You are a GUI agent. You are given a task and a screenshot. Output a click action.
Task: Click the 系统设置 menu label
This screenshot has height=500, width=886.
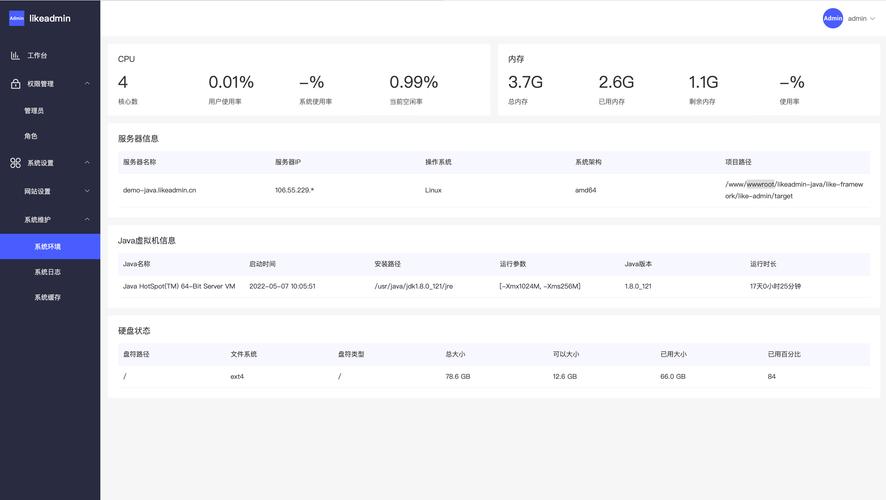pos(41,163)
